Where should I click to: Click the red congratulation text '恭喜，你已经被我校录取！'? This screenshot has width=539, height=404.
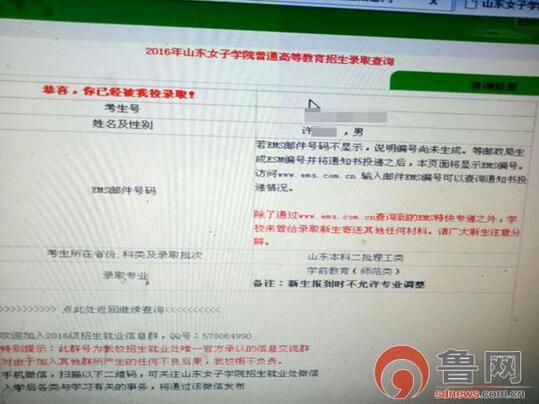[x=119, y=92]
